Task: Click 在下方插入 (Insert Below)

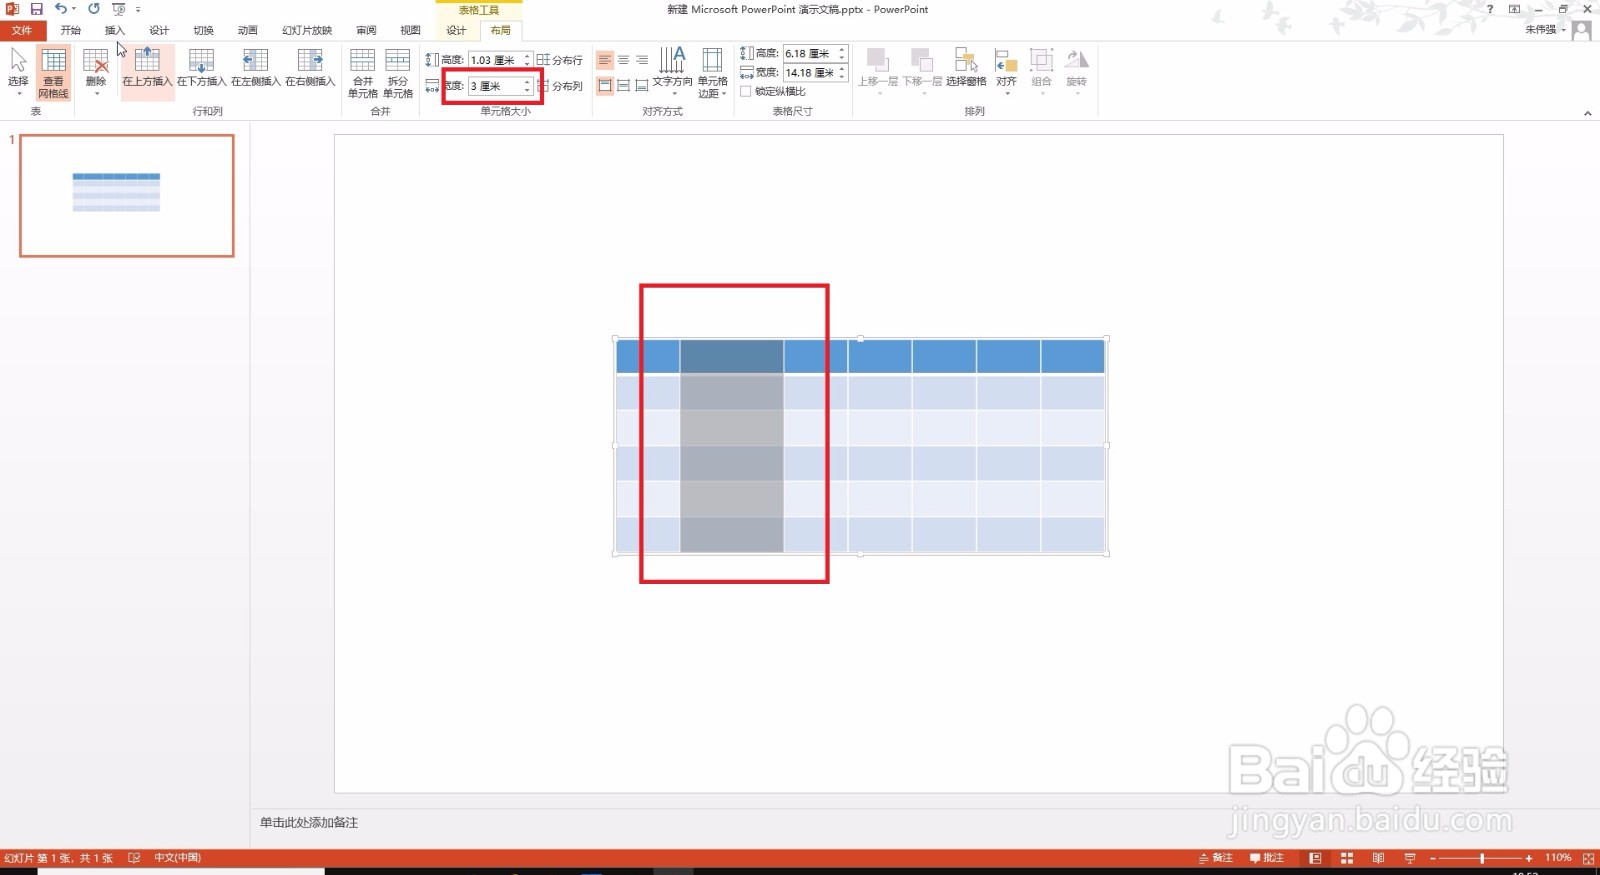Action: (x=201, y=68)
